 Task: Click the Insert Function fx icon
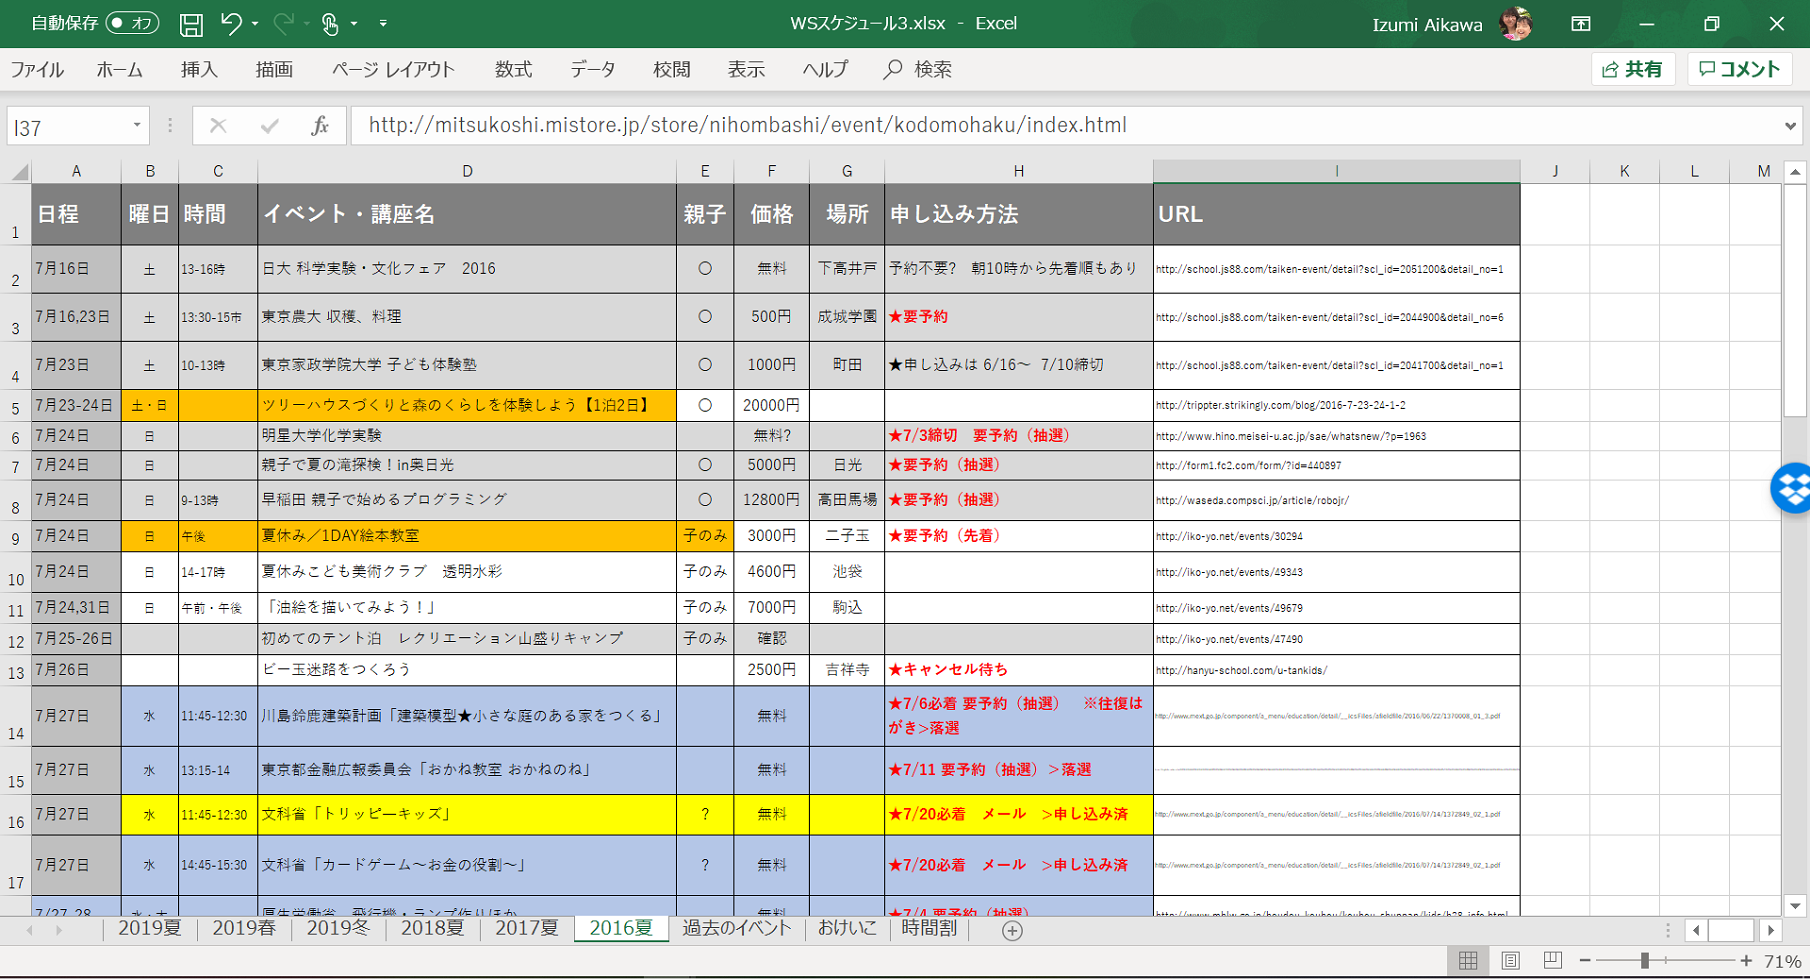[x=320, y=126]
